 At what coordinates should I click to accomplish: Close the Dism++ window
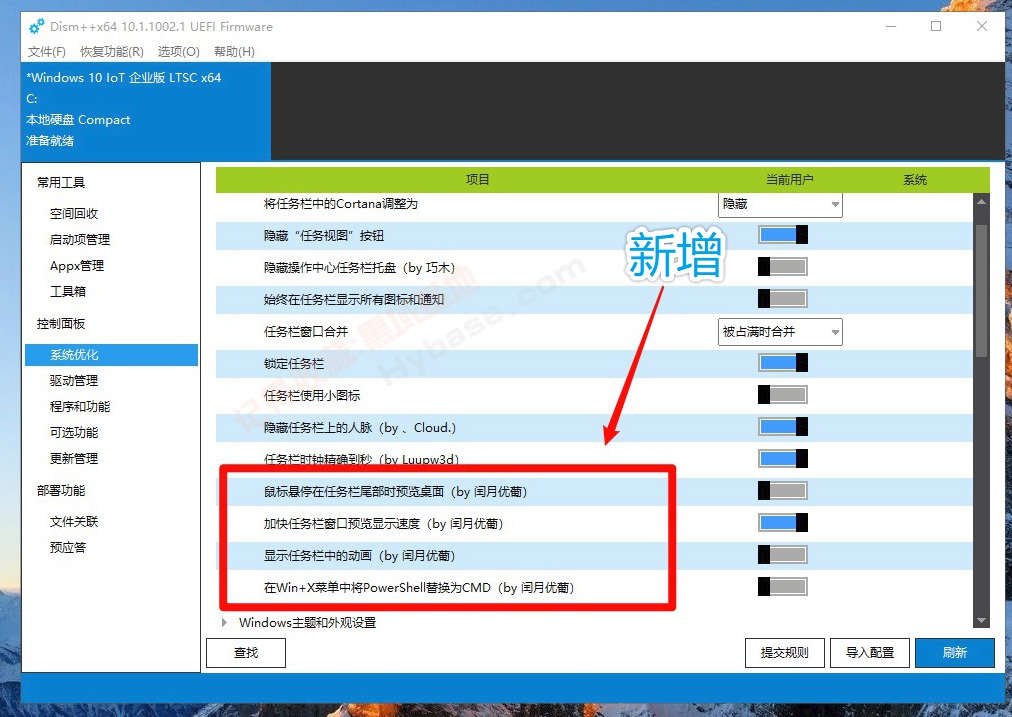(x=982, y=26)
